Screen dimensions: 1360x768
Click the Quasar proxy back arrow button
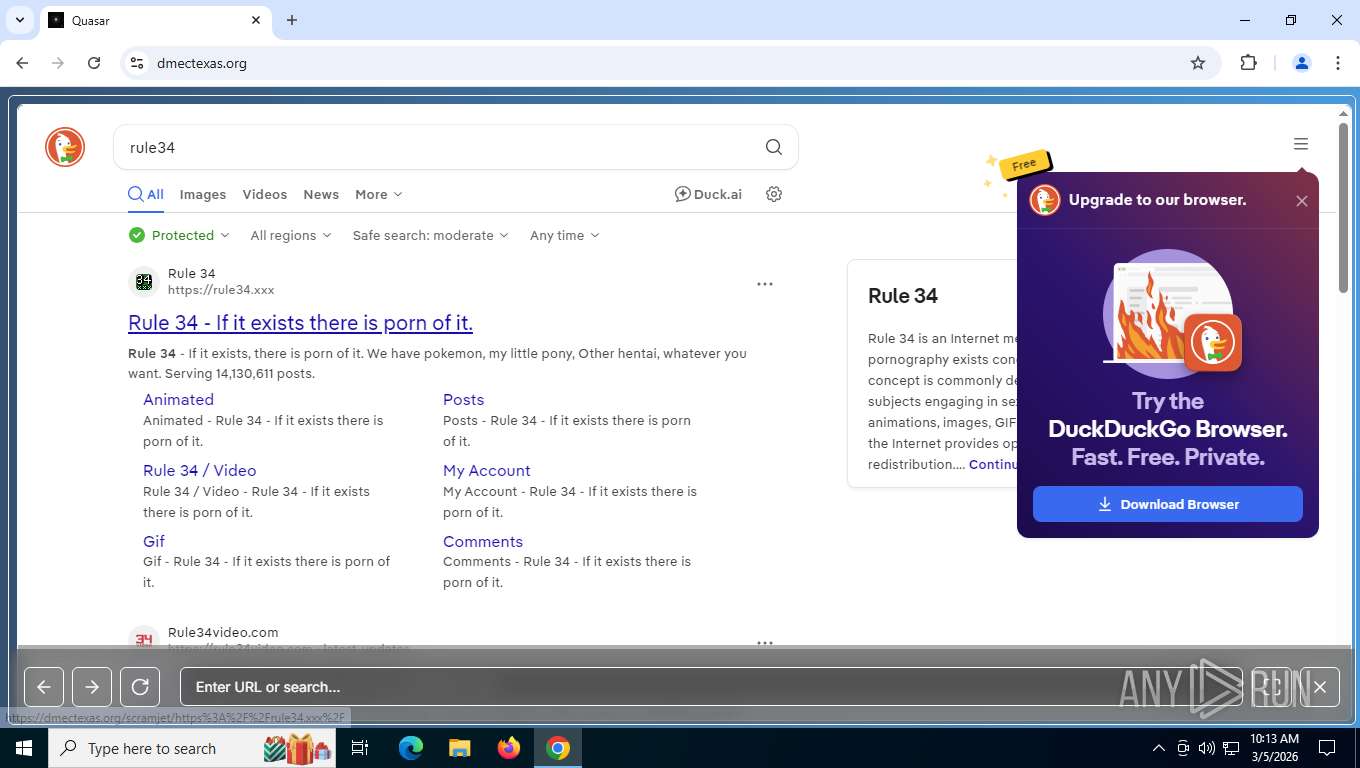click(x=44, y=687)
